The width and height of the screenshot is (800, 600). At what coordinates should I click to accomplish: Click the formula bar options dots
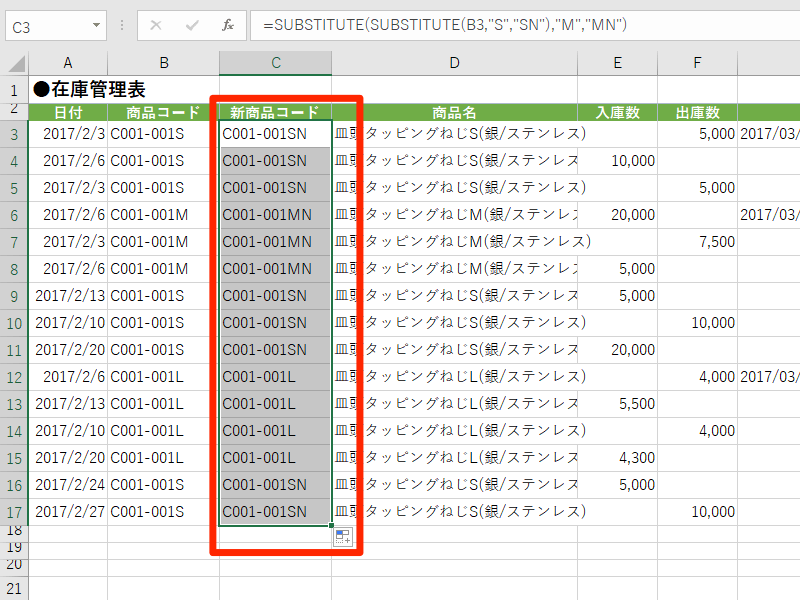[x=122, y=25]
